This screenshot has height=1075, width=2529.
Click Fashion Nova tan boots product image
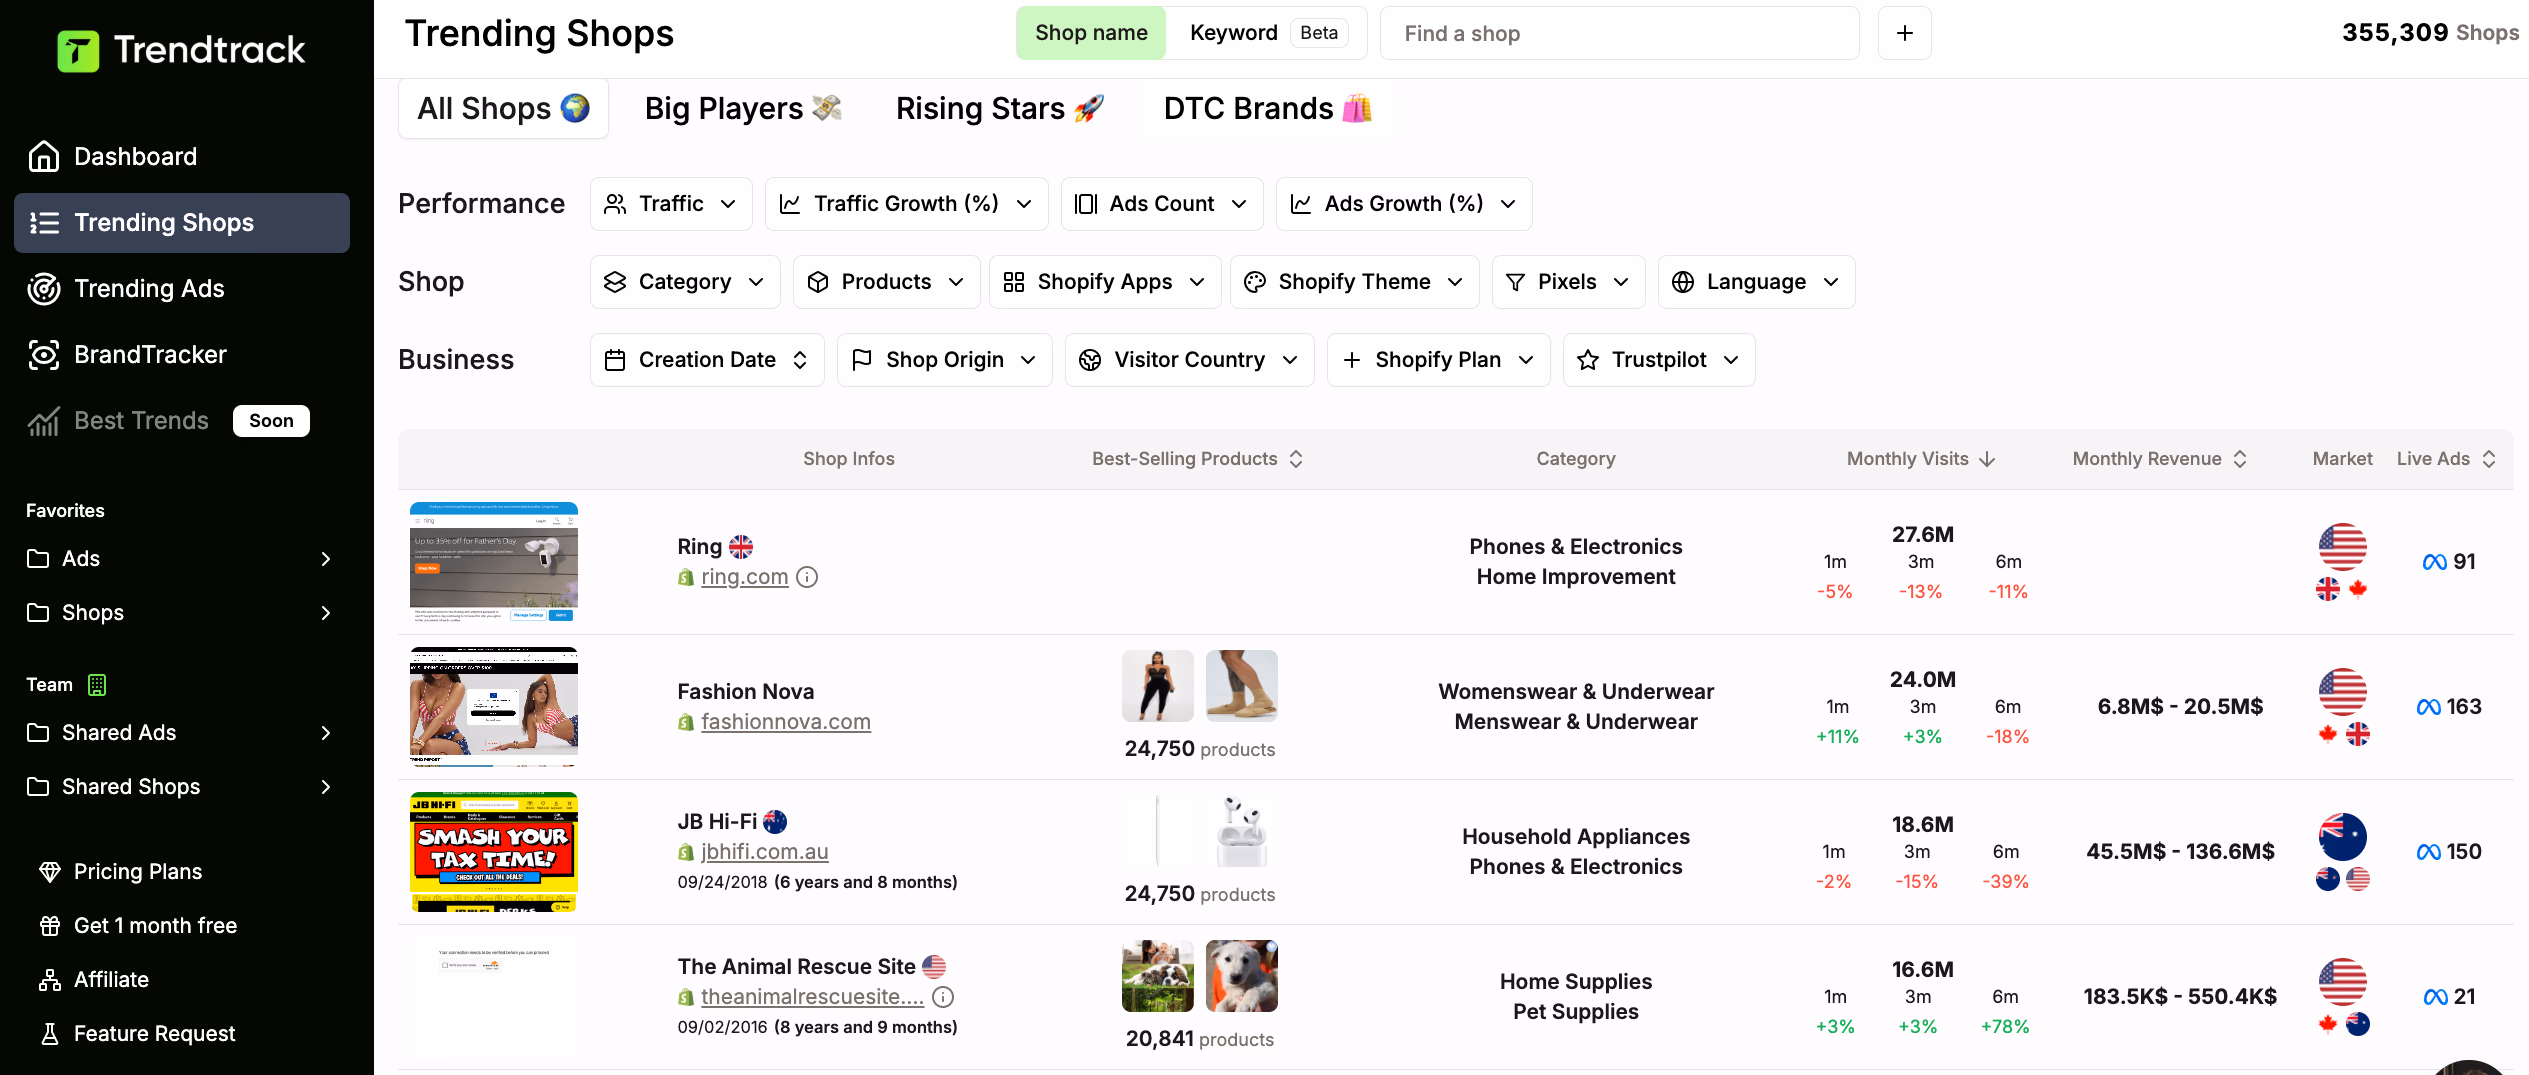click(1242, 686)
